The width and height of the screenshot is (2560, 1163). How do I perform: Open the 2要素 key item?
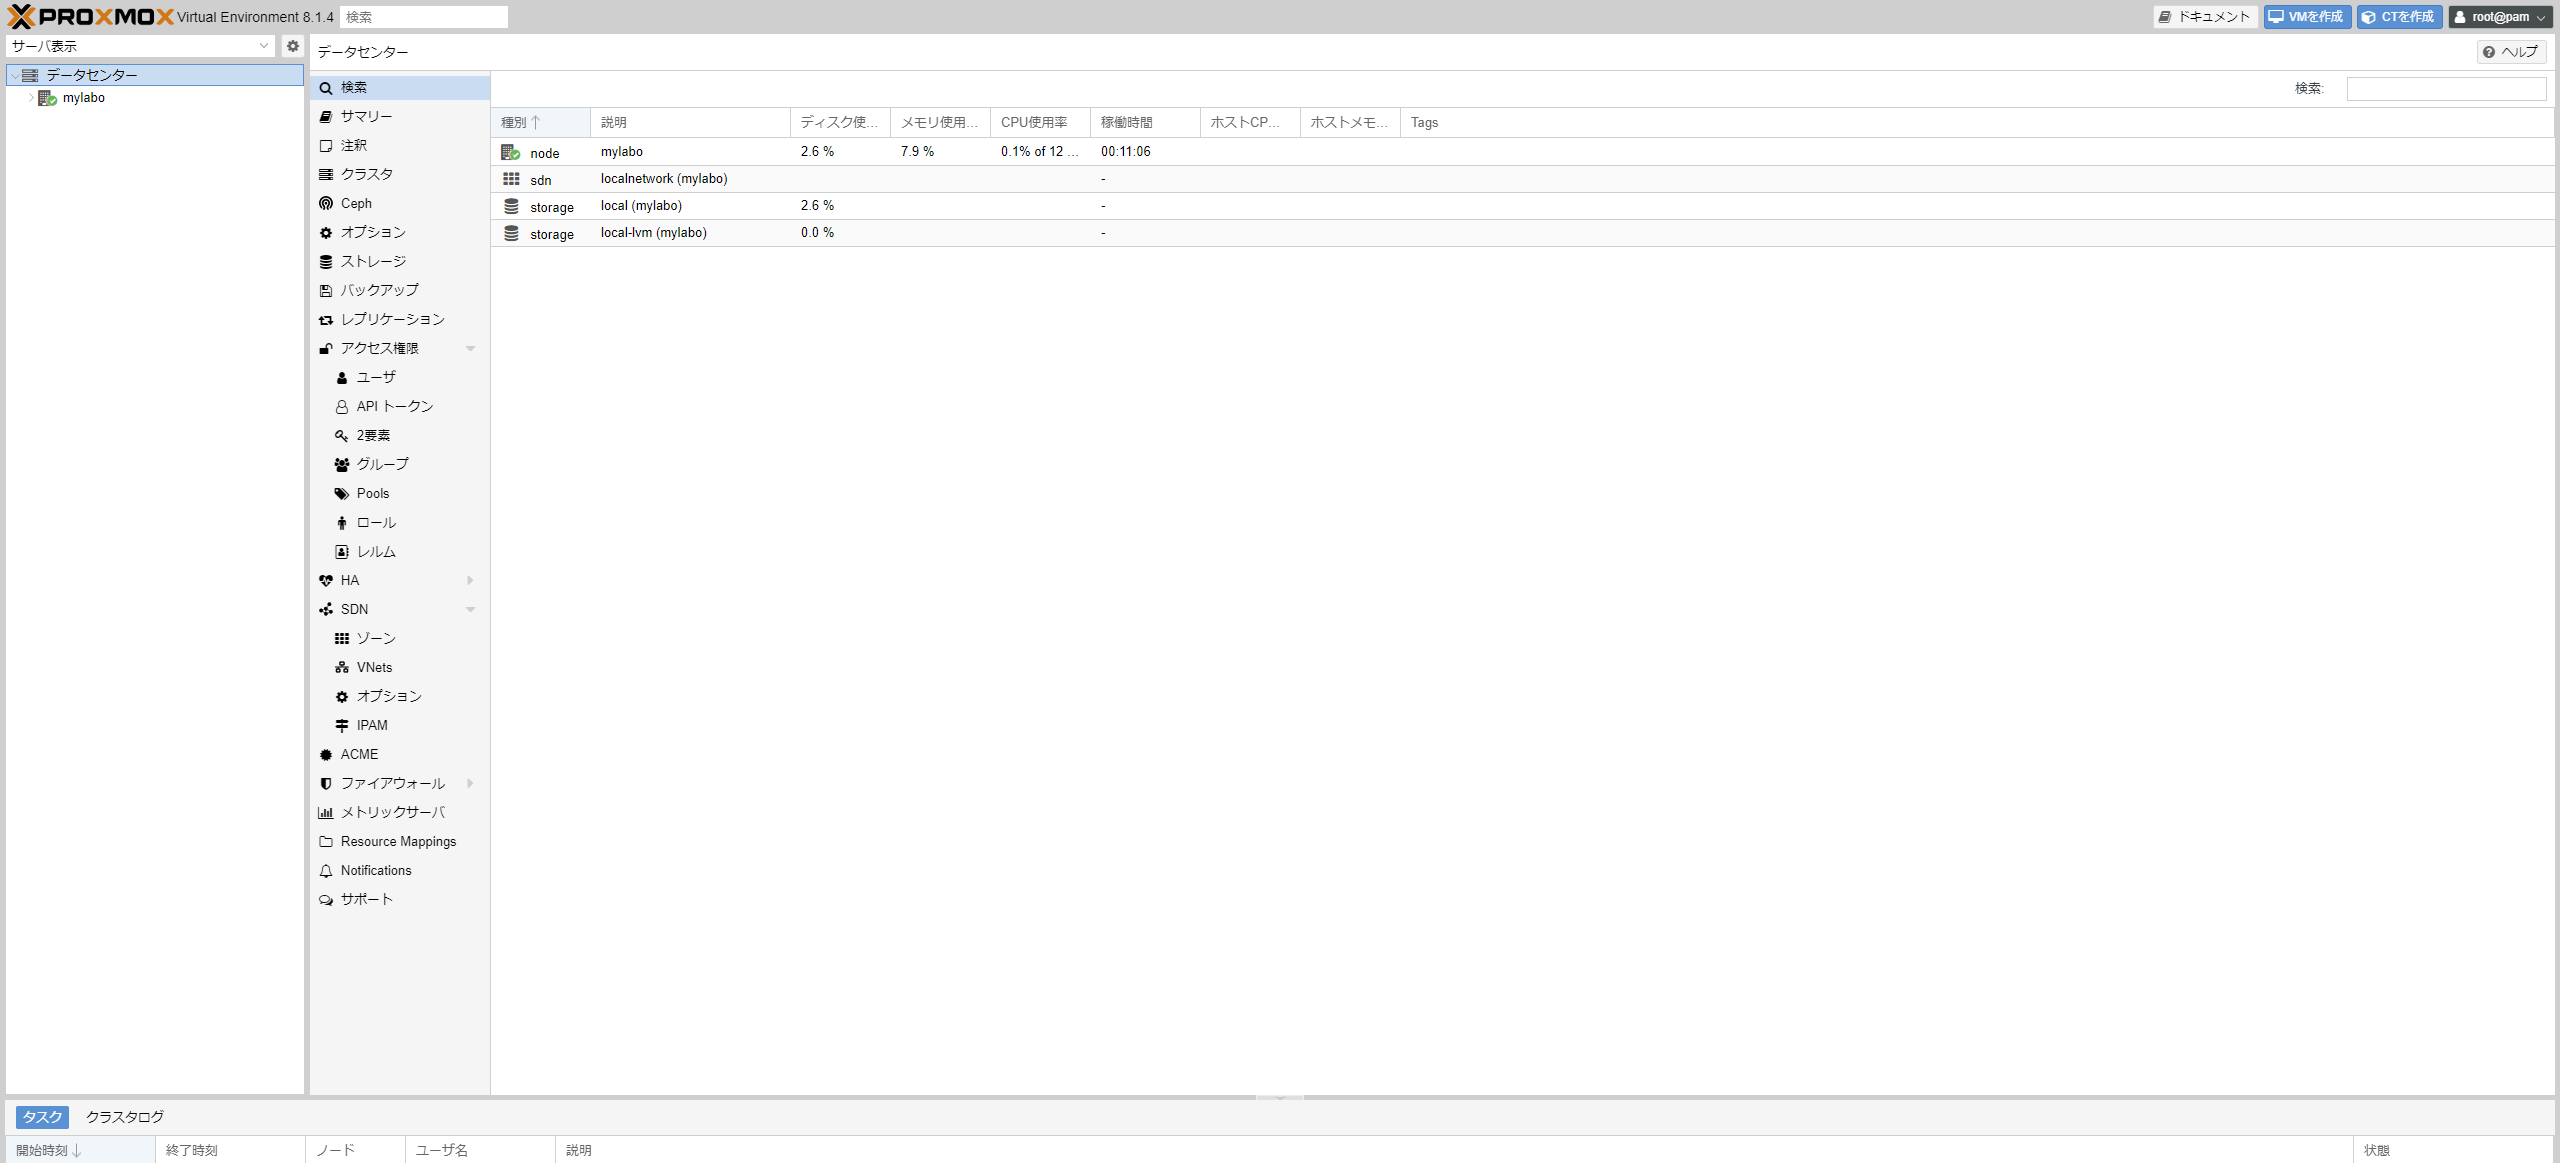(373, 435)
